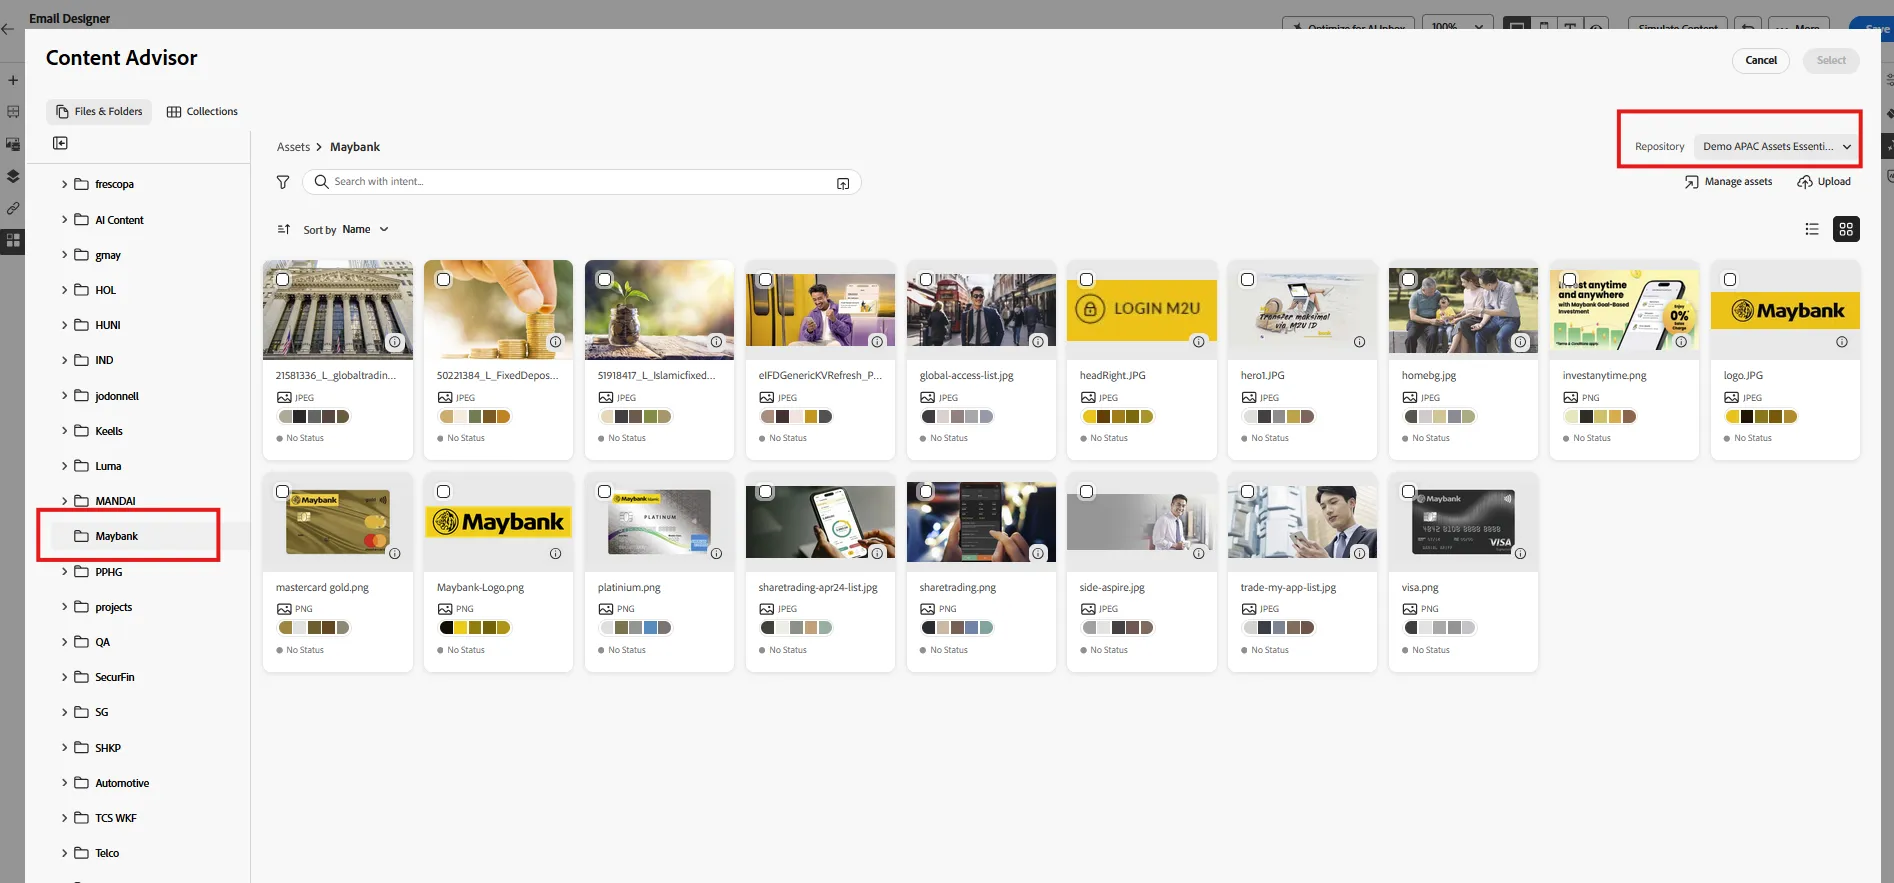The width and height of the screenshot is (1894, 883).
Task: Click the image search upload icon
Action: 843,183
